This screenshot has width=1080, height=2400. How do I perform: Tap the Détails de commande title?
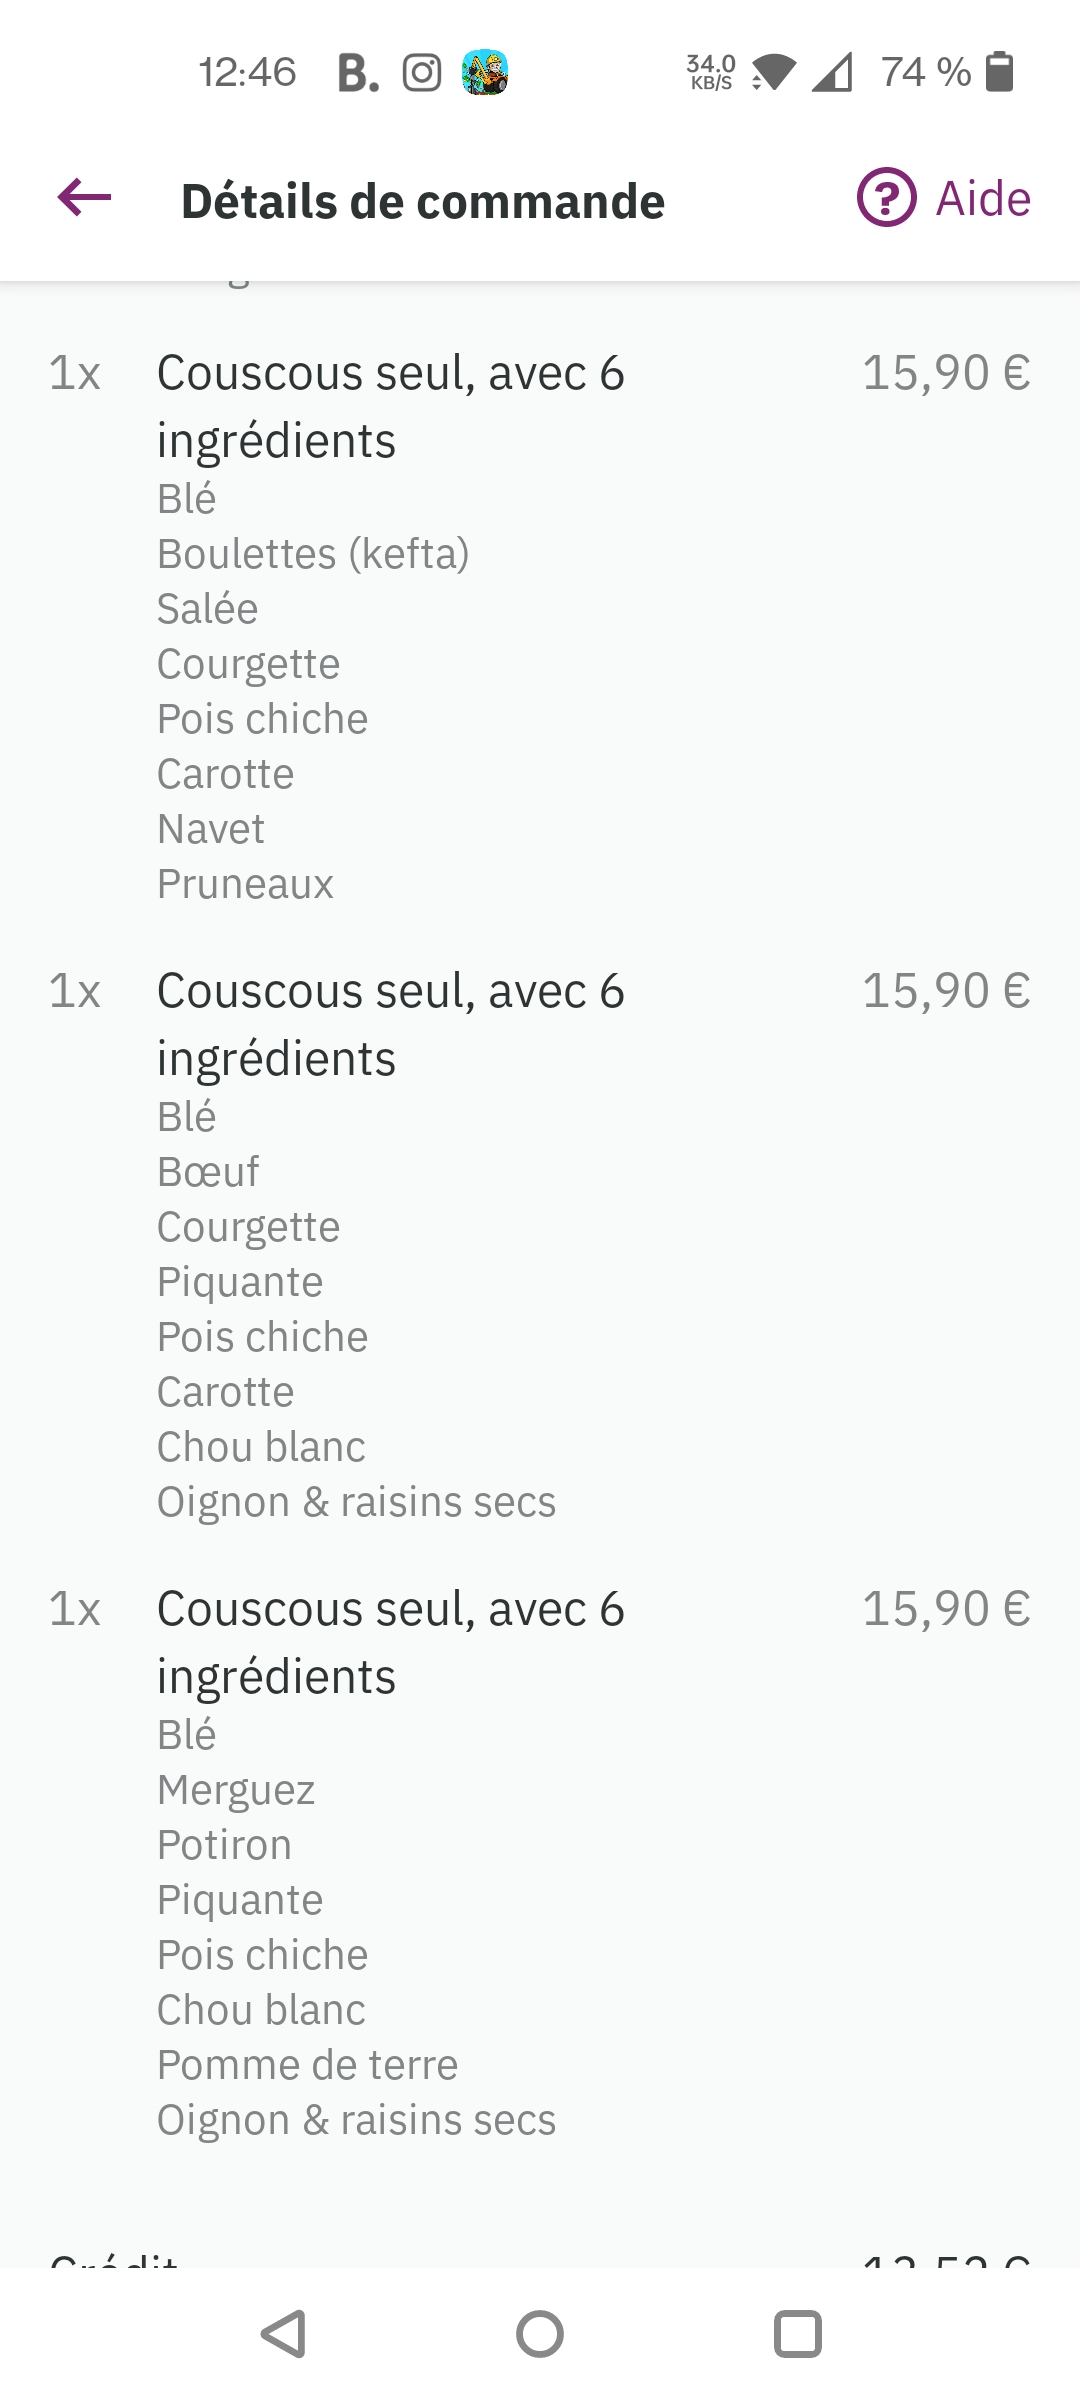click(x=423, y=201)
